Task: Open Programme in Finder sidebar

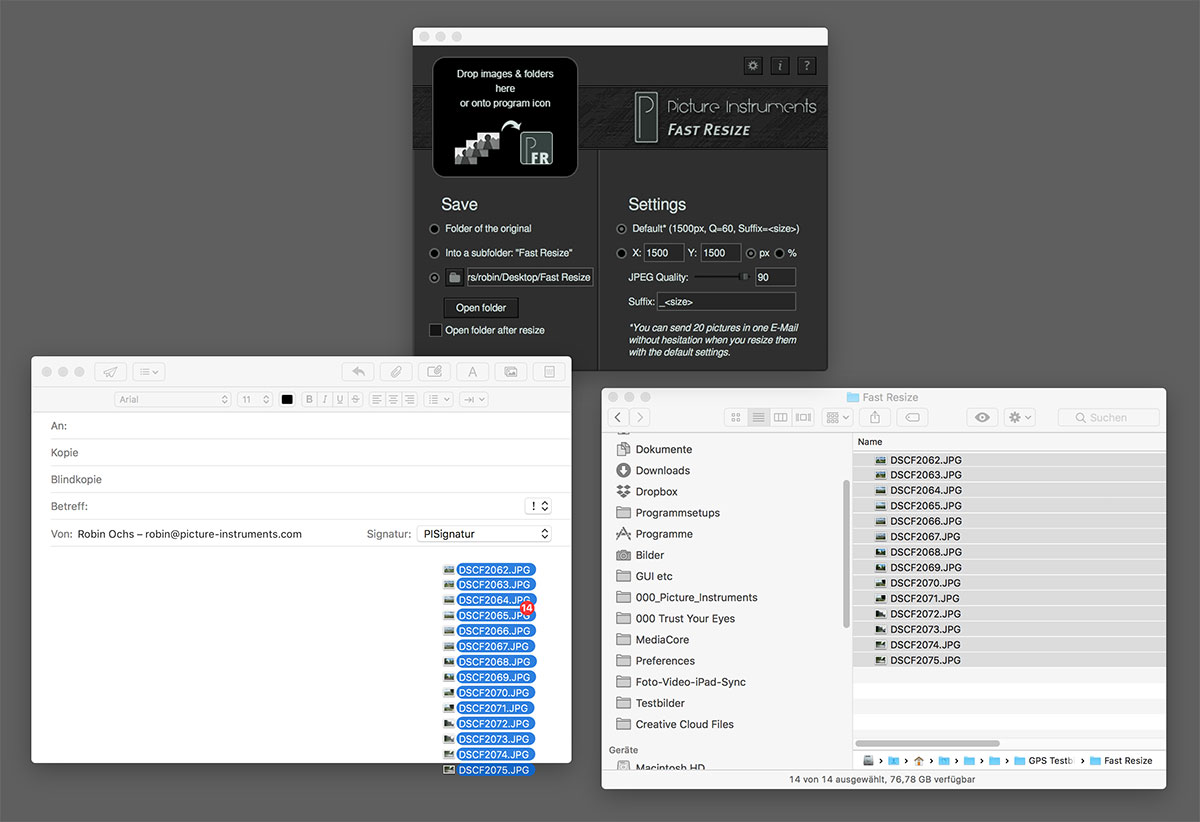Action: tap(664, 534)
